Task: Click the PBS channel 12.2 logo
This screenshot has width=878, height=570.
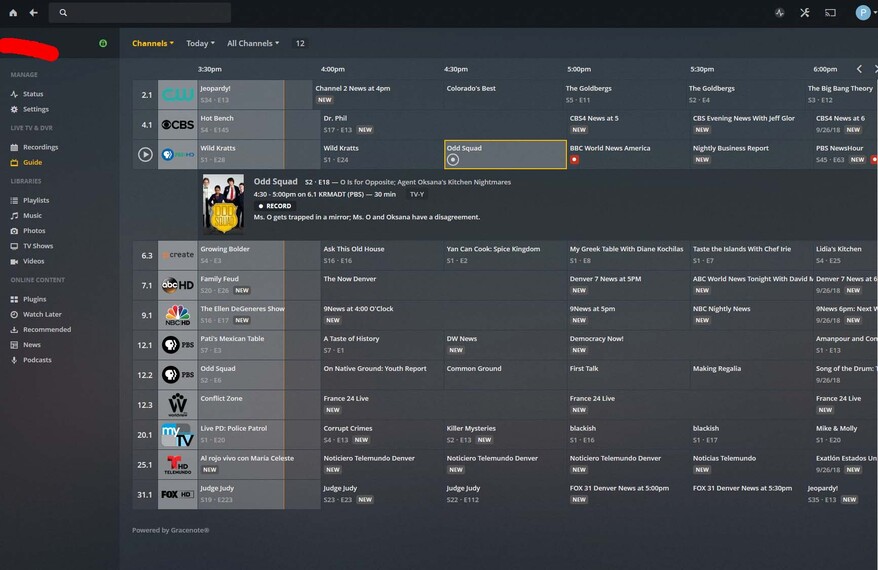Action: coord(178,375)
